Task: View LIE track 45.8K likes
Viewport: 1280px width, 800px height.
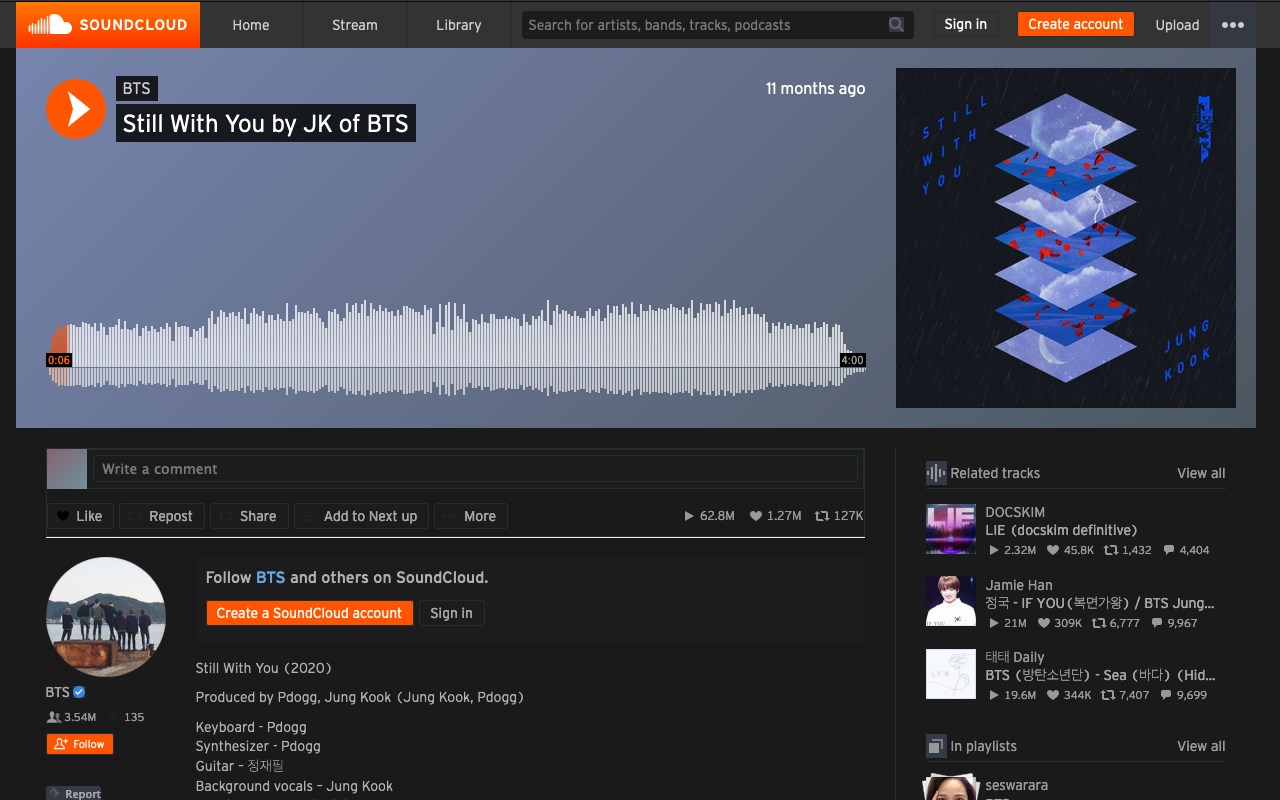Action: pyautogui.click(x=1070, y=550)
